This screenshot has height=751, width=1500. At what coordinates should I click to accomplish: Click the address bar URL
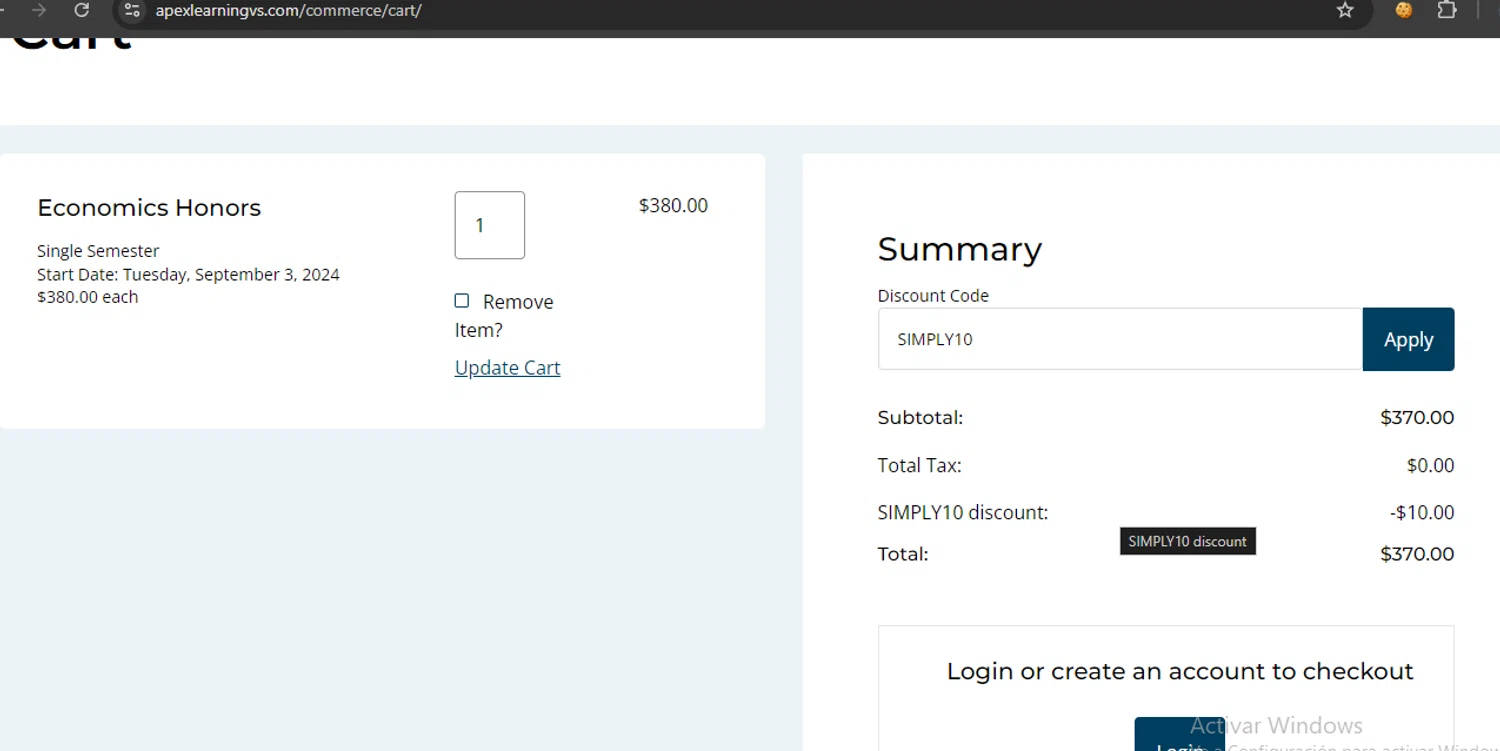click(x=288, y=11)
